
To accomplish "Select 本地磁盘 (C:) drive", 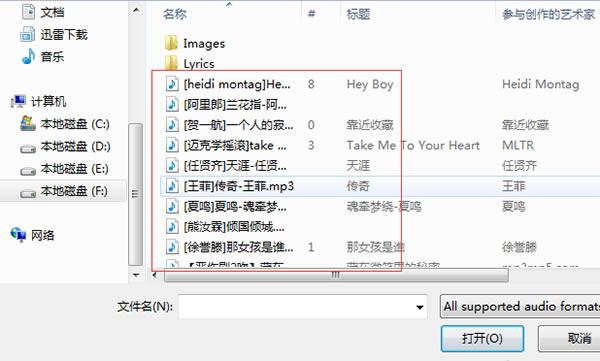I will tap(65, 124).
